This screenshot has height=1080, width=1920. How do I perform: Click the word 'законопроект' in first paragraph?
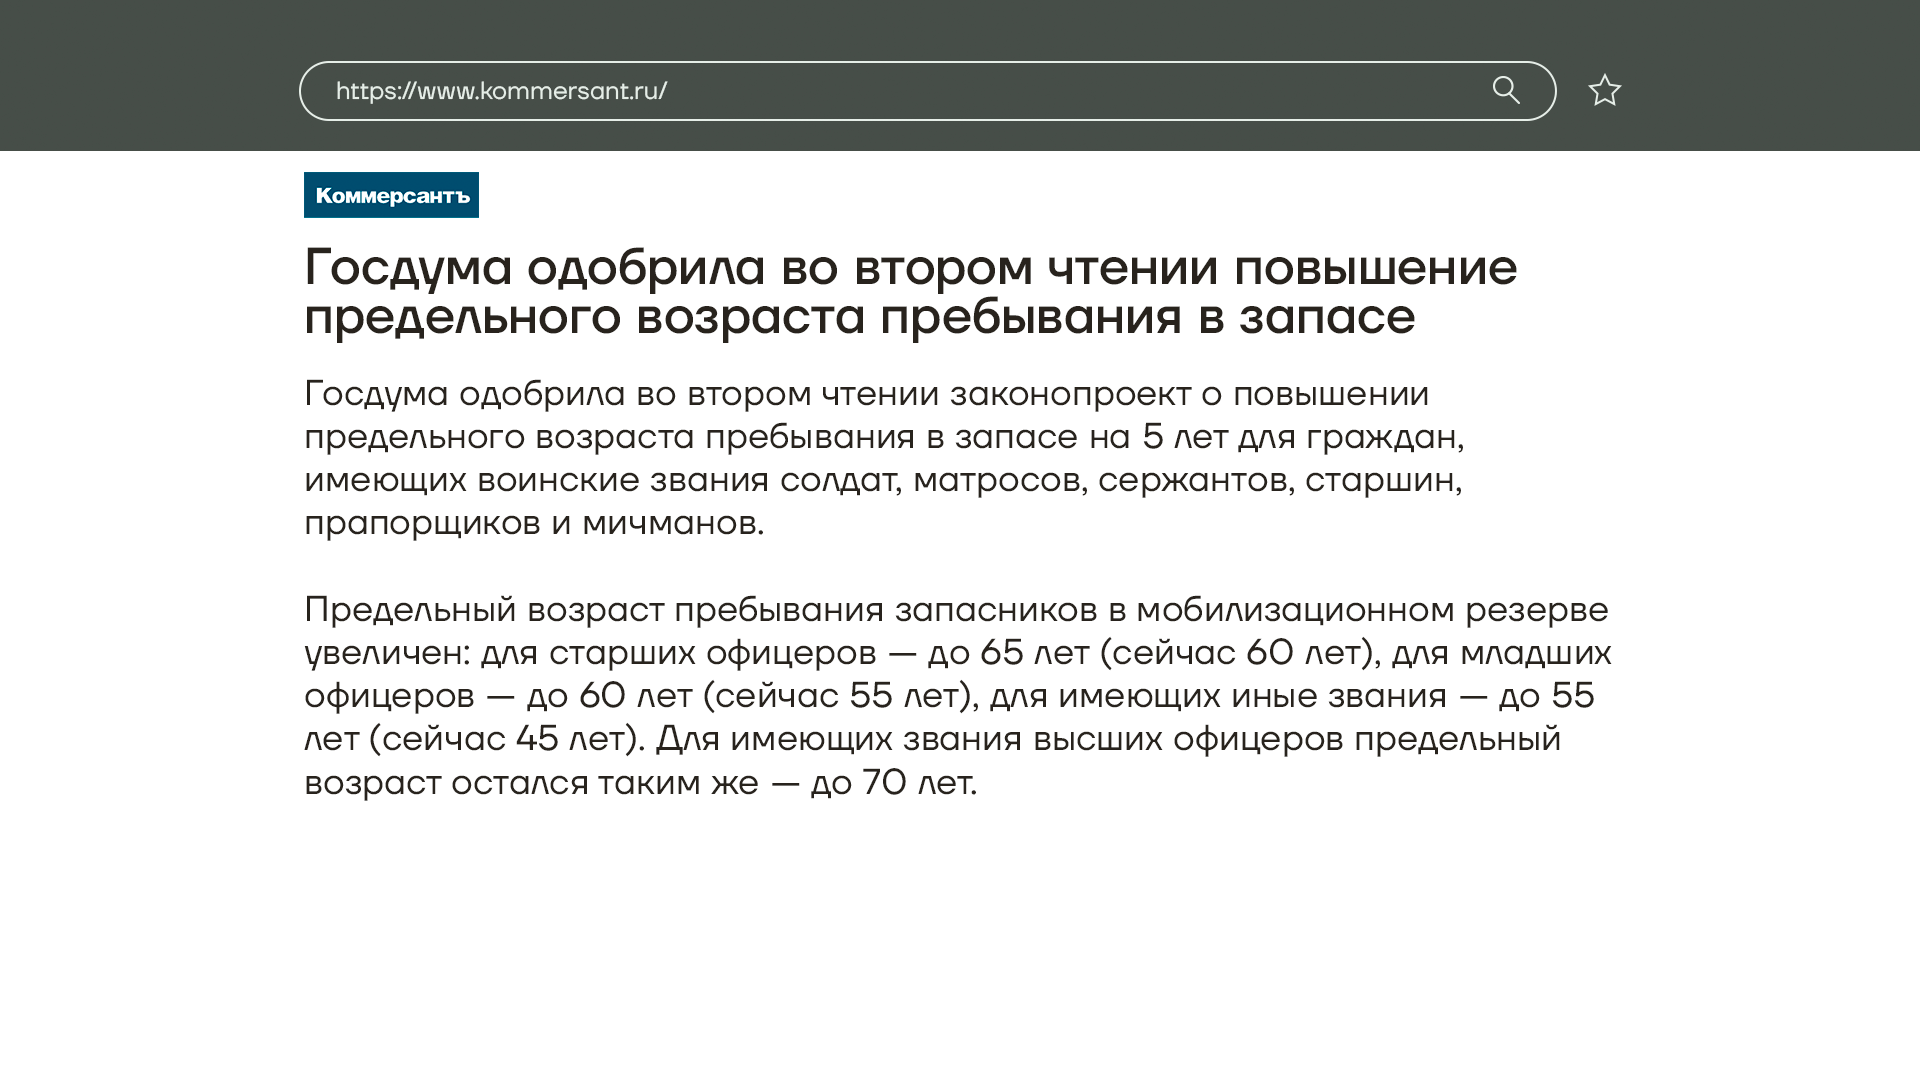coord(1070,394)
